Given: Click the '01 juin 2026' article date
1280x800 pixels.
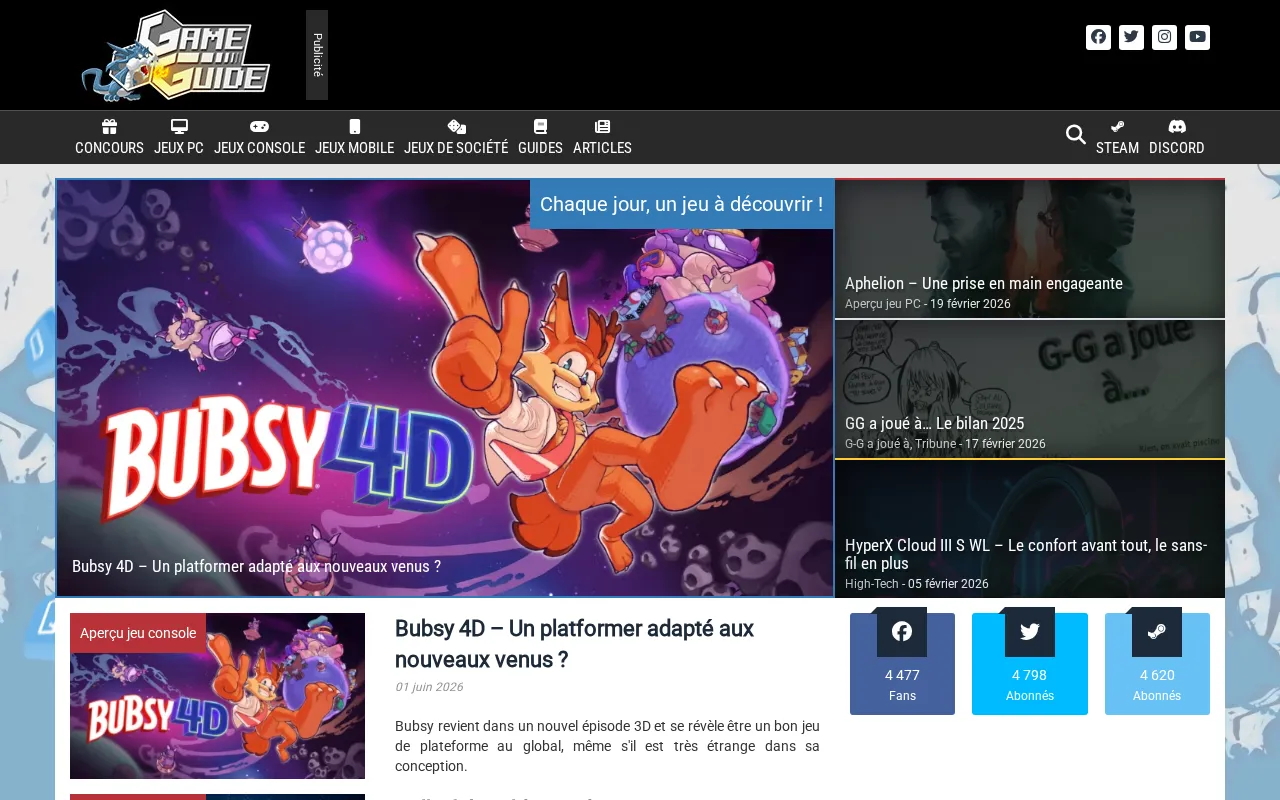Looking at the screenshot, I should coord(429,687).
